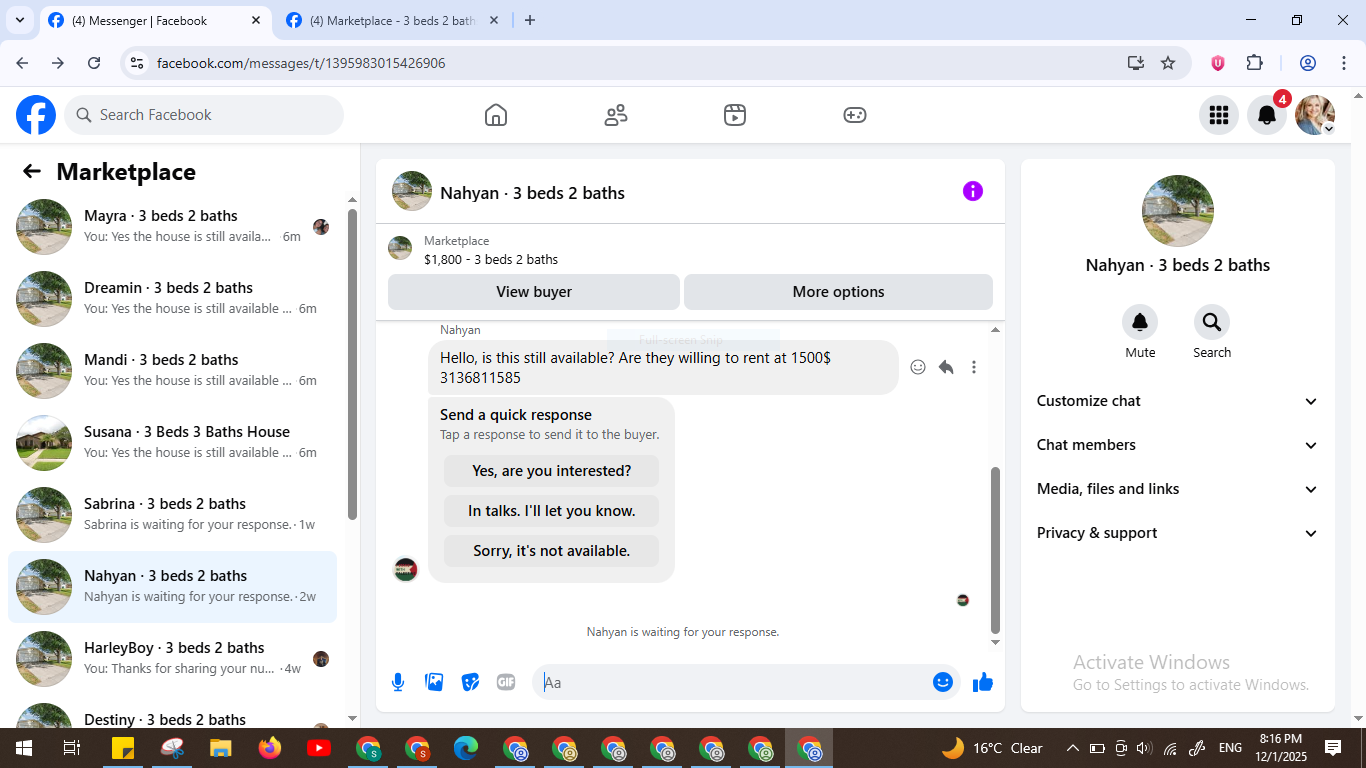Open the Windows Start menu
This screenshot has height=768, width=1366.
point(23,748)
